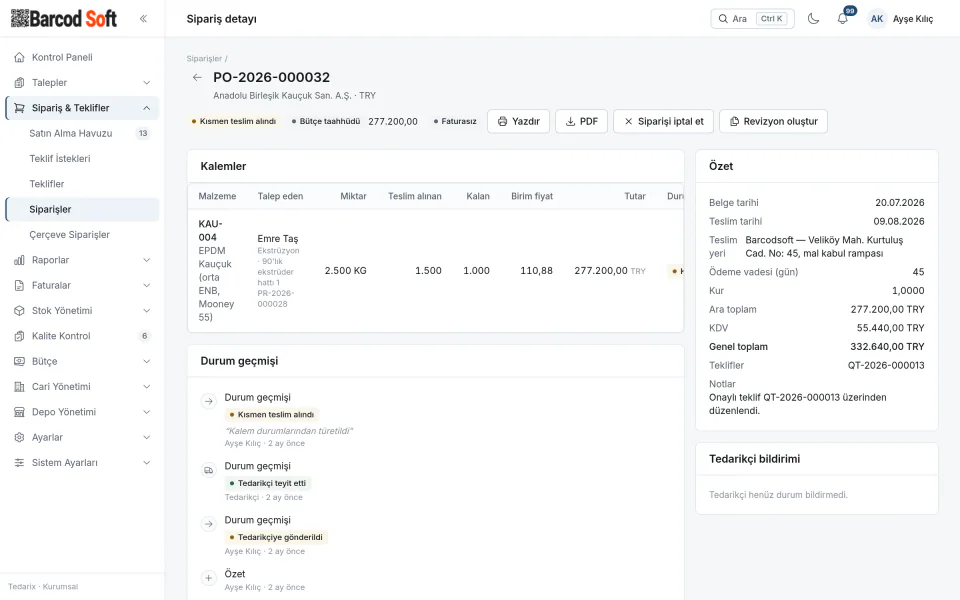960x600 pixels.
Task: Click the Faturalar document icon
Action: click(x=20, y=285)
